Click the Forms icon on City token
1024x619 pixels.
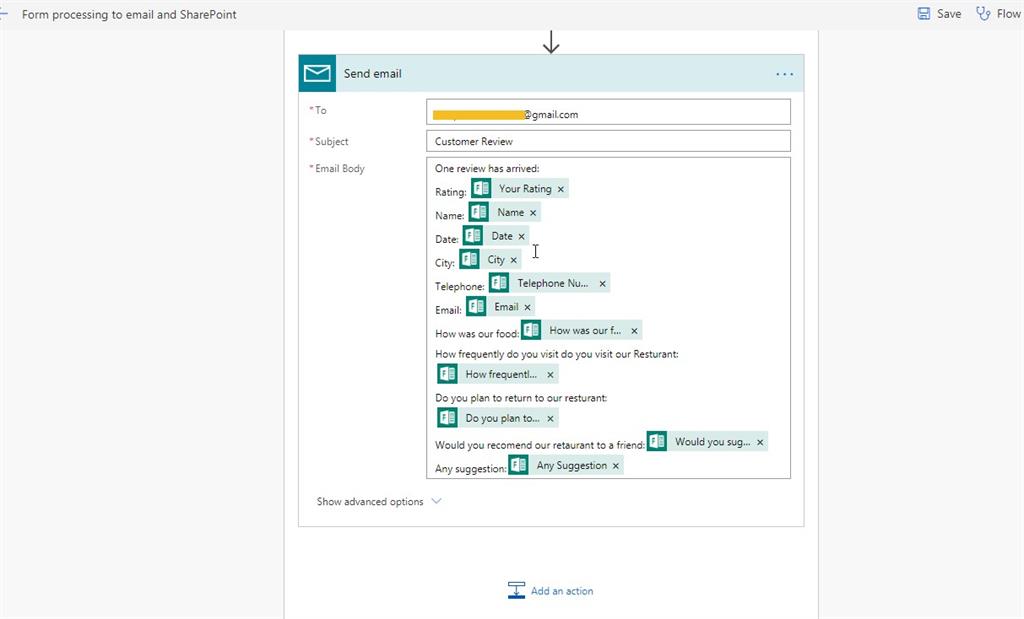(x=470, y=260)
